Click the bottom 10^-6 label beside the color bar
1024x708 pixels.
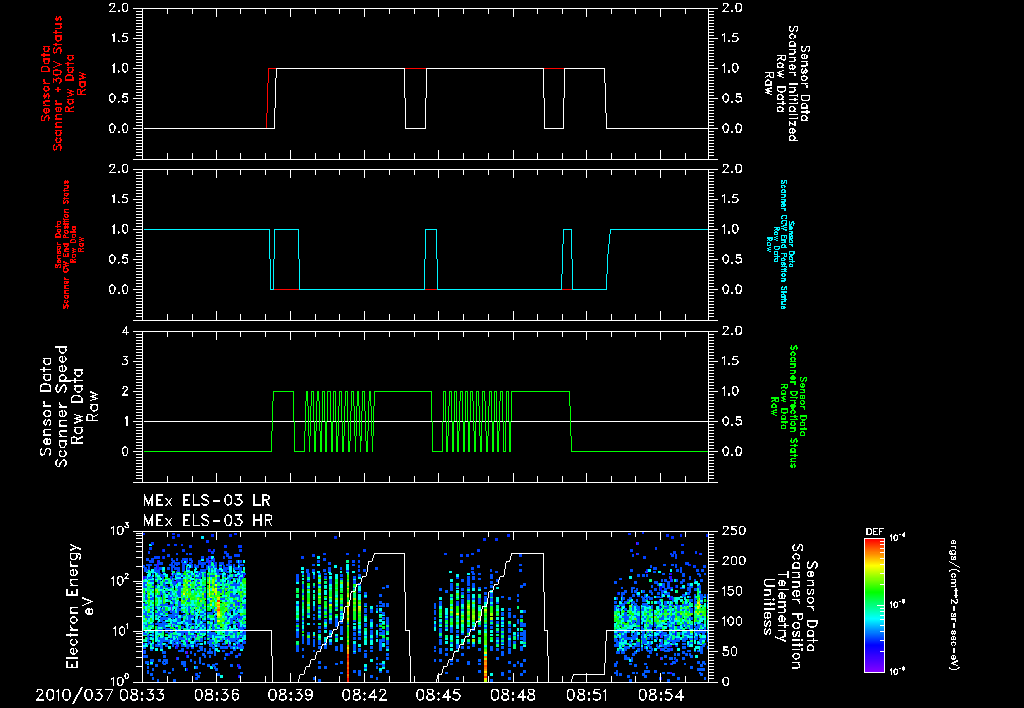[898, 670]
